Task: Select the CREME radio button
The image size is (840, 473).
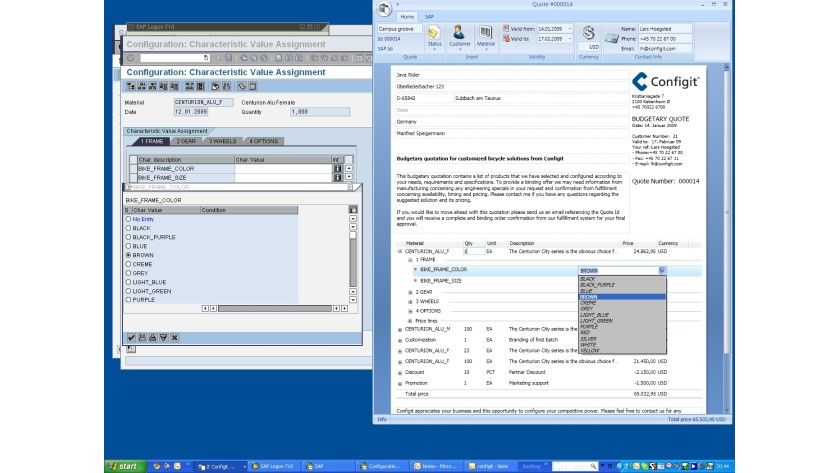Action: 128,264
